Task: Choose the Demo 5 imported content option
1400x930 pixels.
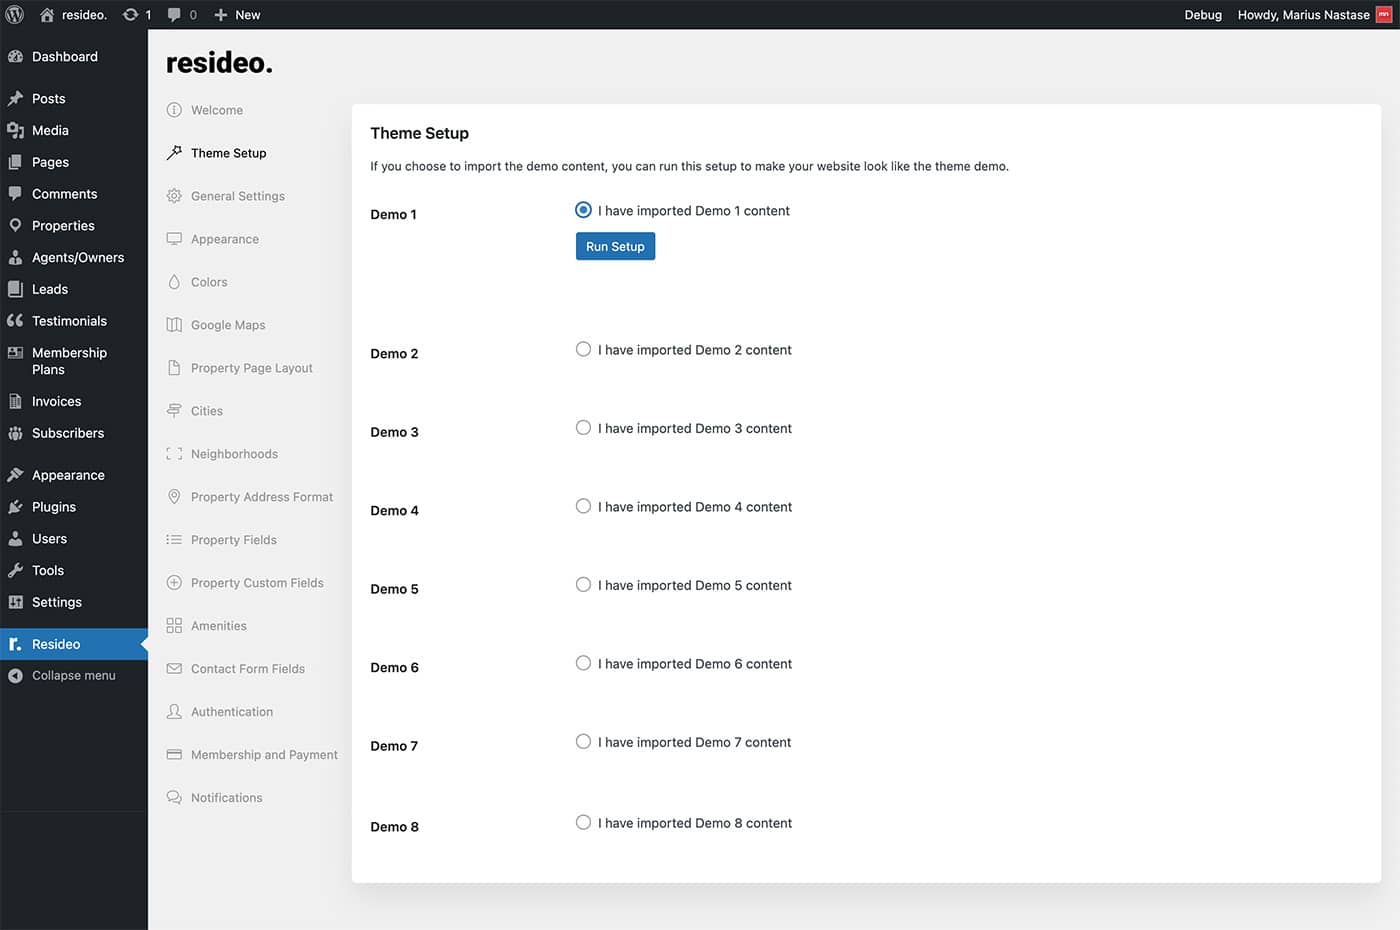Action: [x=583, y=585]
